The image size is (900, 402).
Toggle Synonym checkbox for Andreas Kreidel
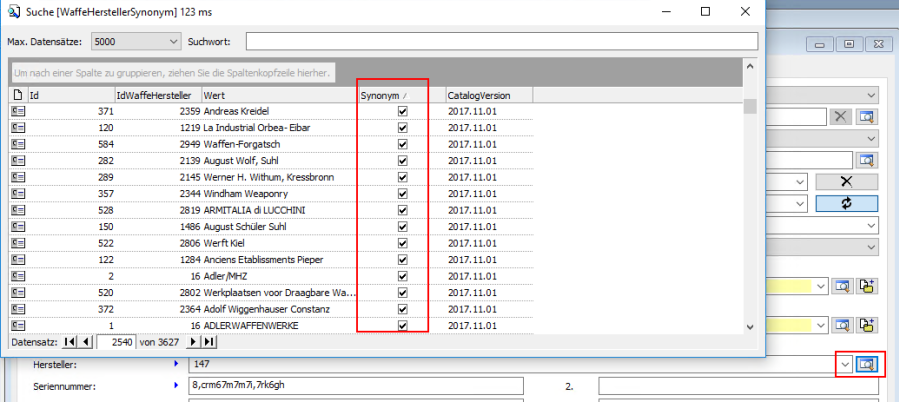(403, 111)
